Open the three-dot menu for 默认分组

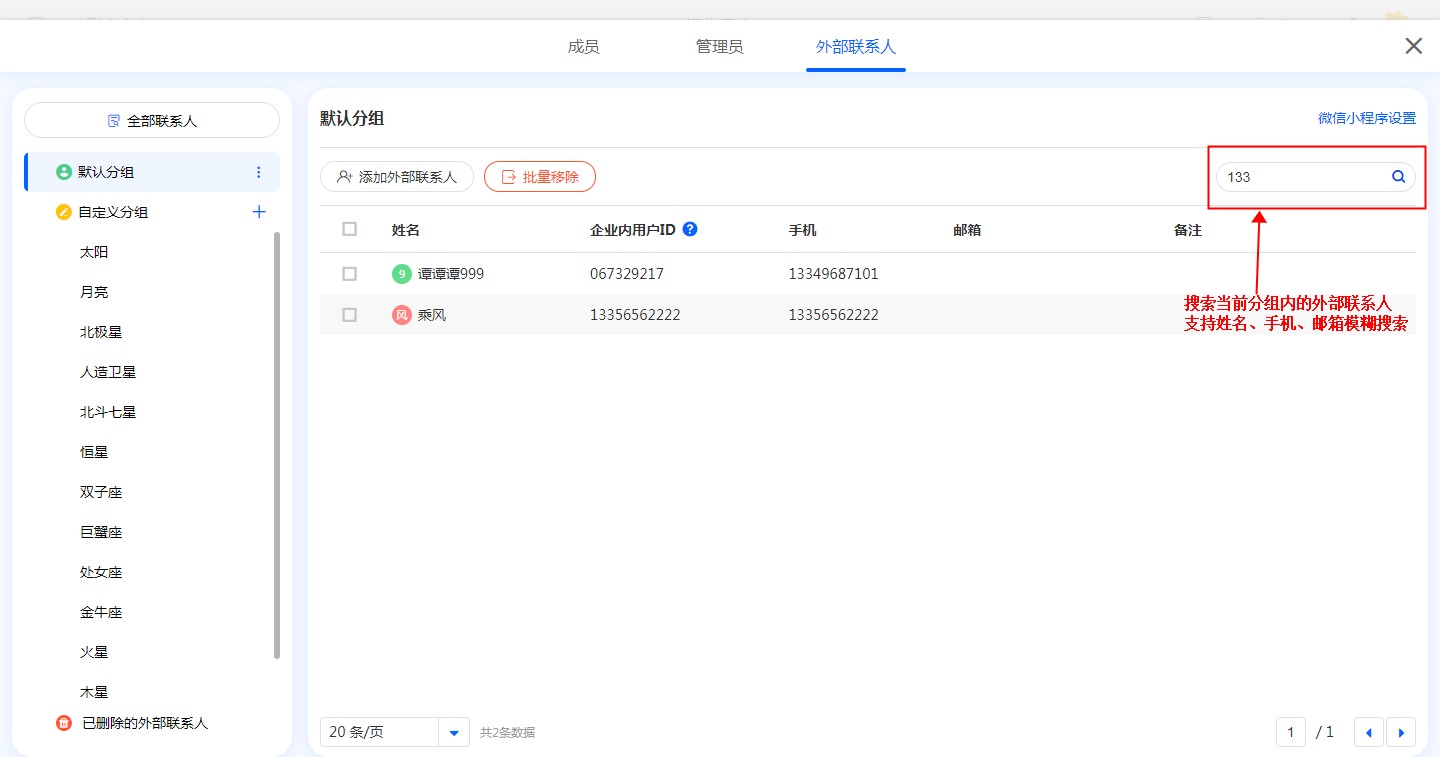tap(259, 172)
